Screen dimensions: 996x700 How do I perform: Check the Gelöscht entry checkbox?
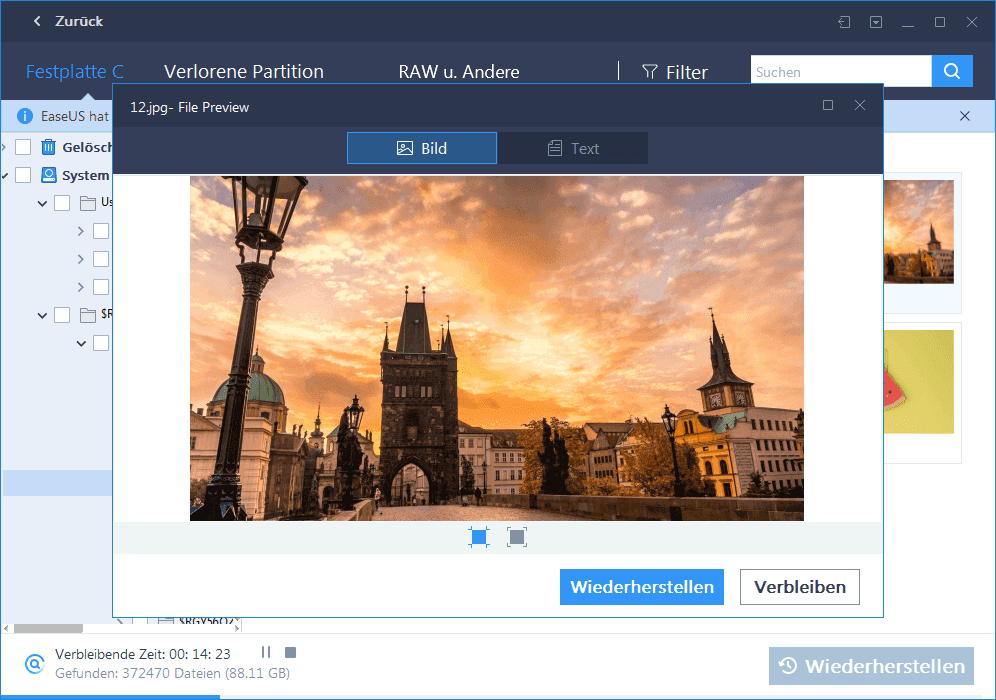coord(24,147)
